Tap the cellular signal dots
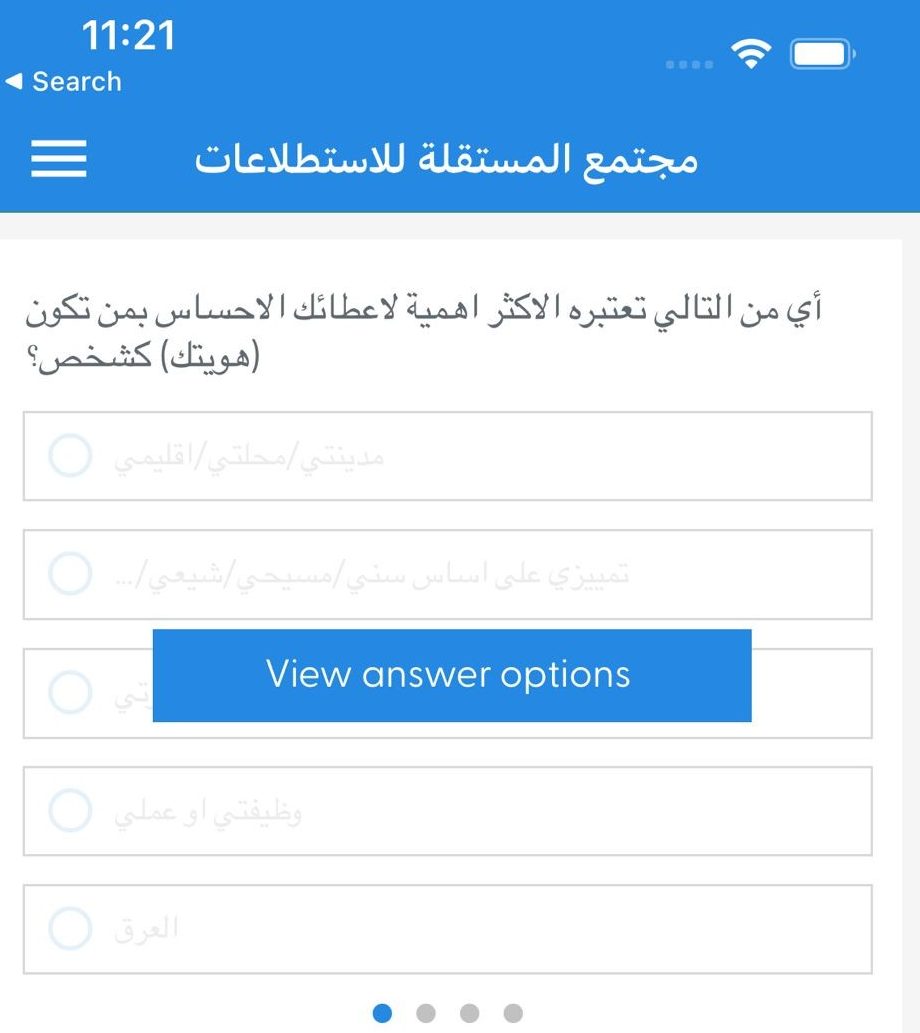Image resolution: width=920 pixels, height=1033 pixels. click(x=689, y=64)
